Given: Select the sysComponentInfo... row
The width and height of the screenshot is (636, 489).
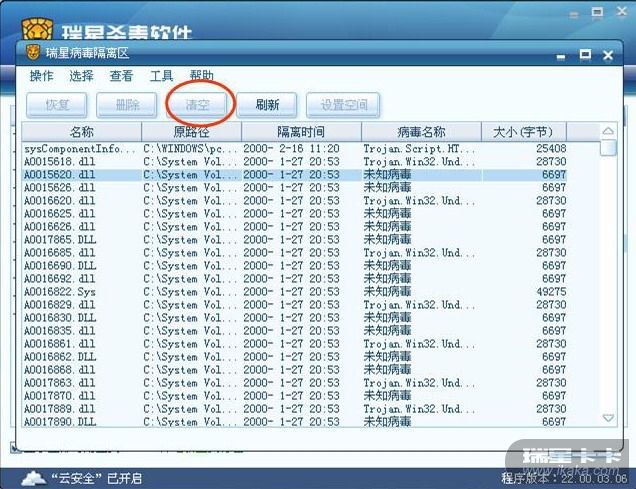Looking at the screenshot, I should pyautogui.click(x=294, y=148).
